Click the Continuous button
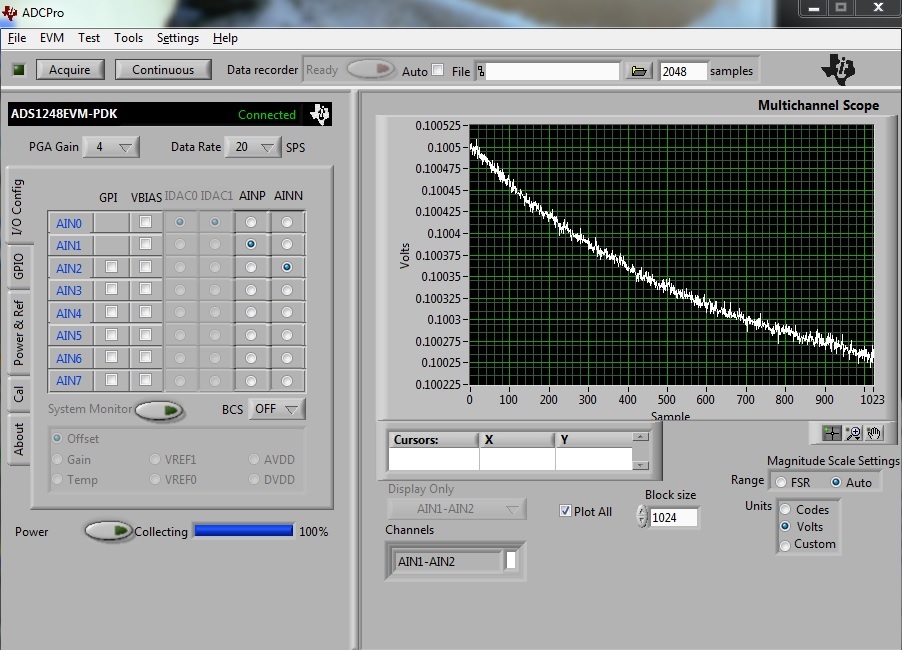The width and height of the screenshot is (902, 650). click(163, 70)
